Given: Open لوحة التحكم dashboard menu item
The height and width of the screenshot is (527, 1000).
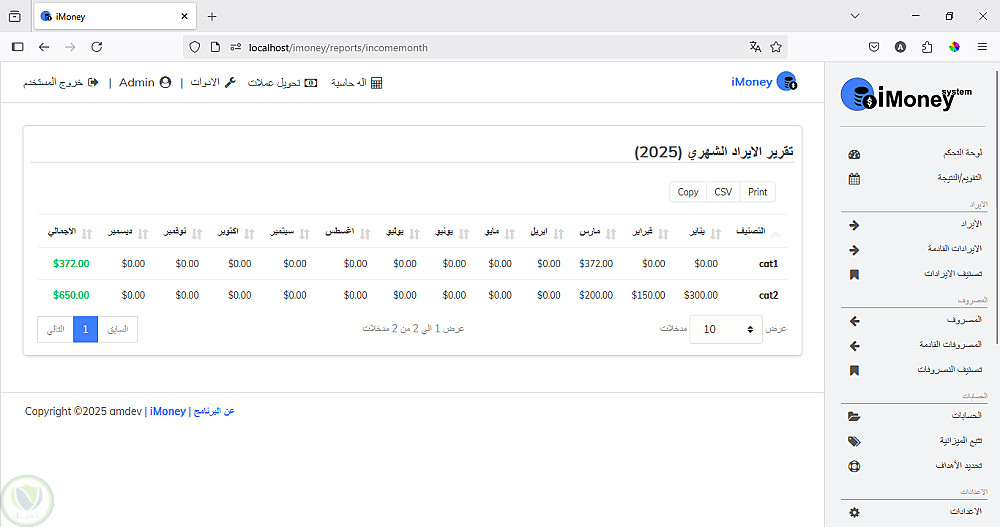Looking at the screenshot, I should (963, 153).
